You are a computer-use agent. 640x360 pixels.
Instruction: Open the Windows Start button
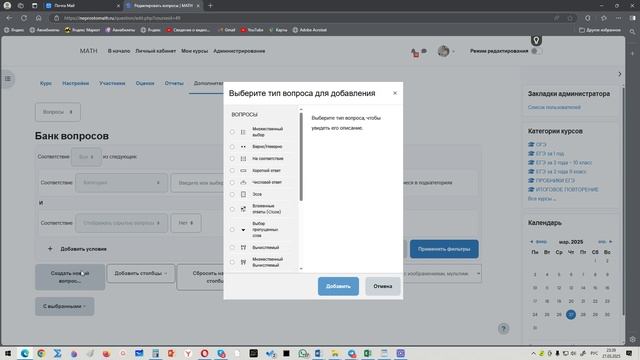pos(8,353)
